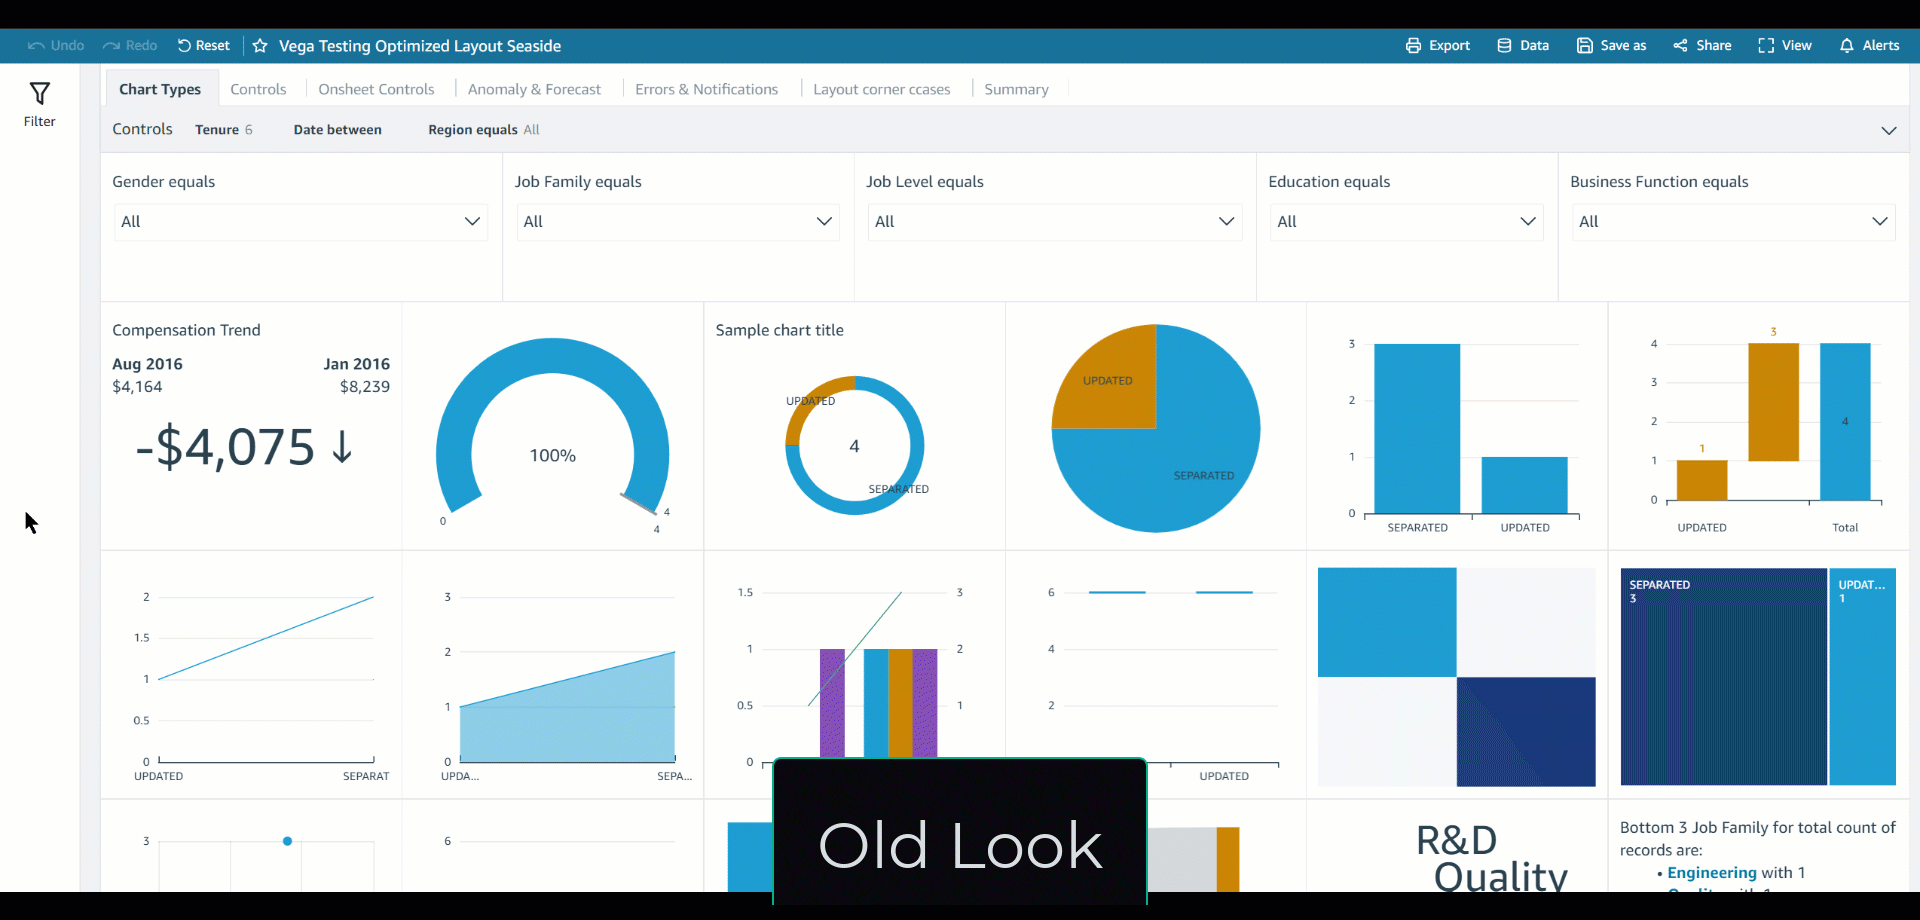Screen dimensions: 1920x920
Task: Open the Gender equals dropdown
Action: [x=300, y=222]
